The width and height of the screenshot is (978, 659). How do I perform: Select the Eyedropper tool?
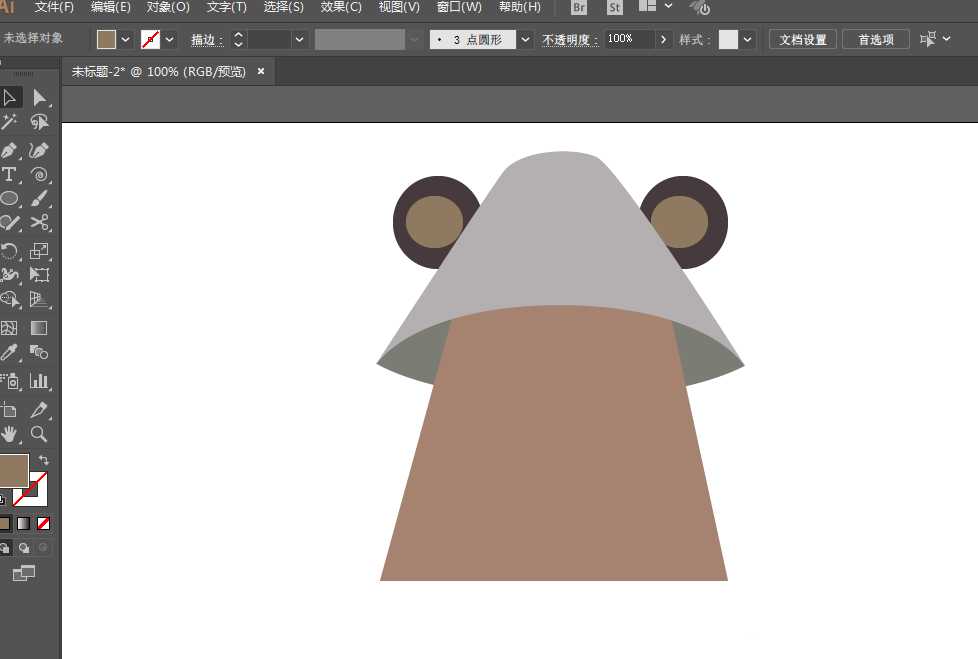[x=9, y=352]
